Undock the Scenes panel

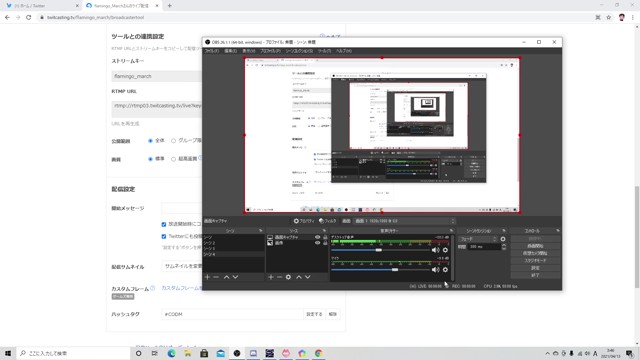(260, 231)
